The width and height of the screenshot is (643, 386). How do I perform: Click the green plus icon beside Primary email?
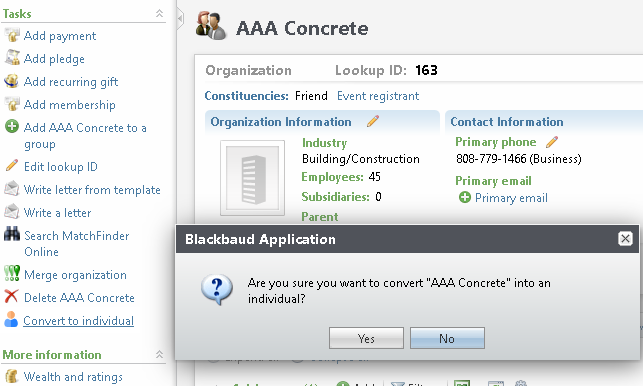click(465, 197)
